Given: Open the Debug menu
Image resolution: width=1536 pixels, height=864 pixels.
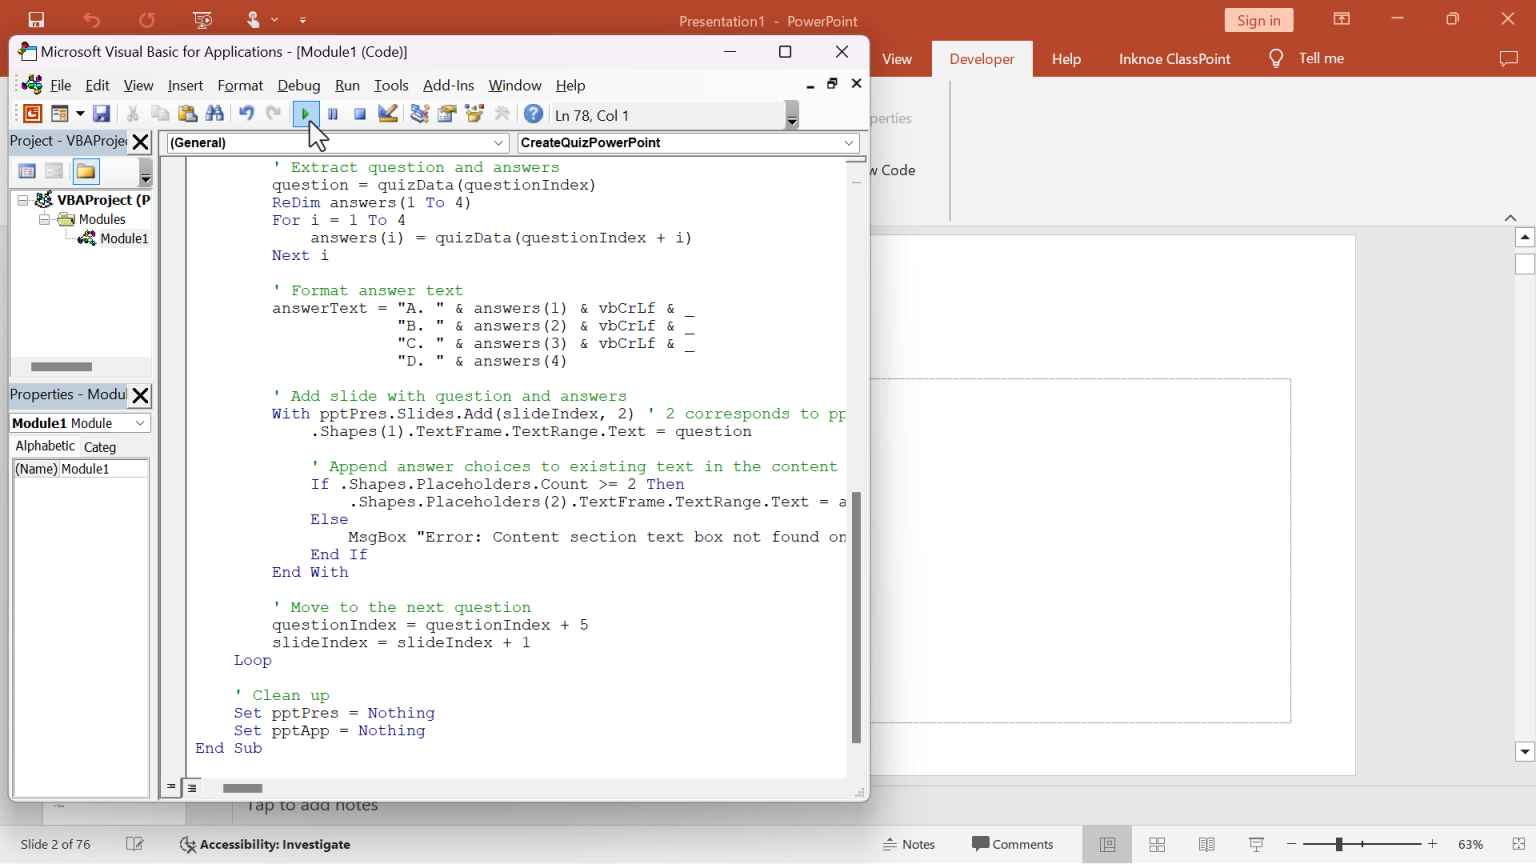Looking at the screenshot, I should click(x=298, y=85).
